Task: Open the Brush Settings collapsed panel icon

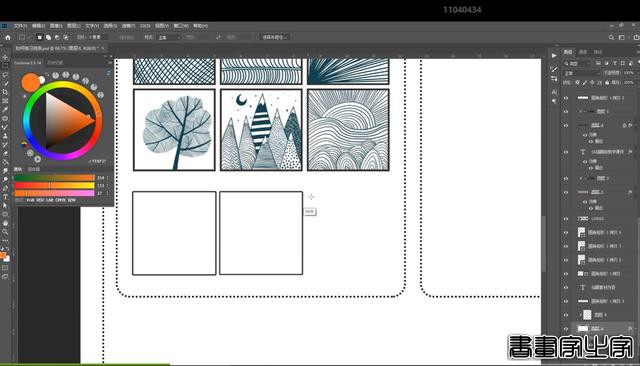Action: [x=554, y=69]
